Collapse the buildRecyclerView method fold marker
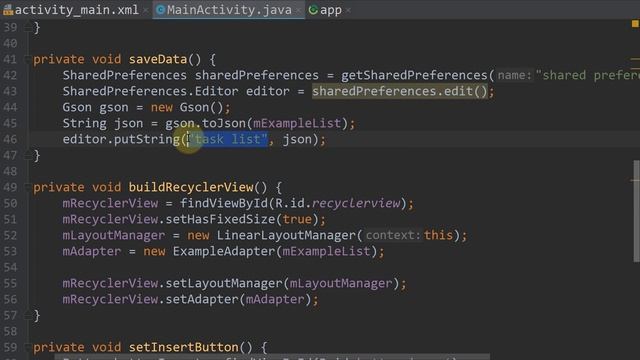The width and height of the screenshot is (640, 360). 27,188
